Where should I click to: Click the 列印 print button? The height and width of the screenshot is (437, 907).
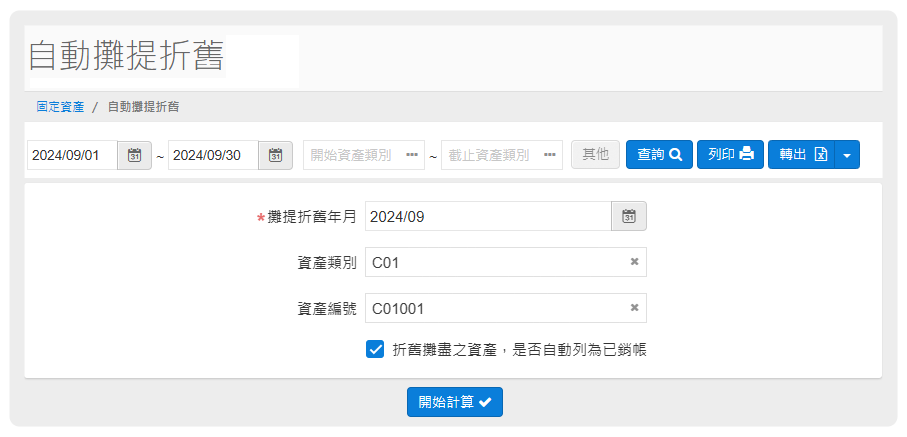(x=730, y=155)
